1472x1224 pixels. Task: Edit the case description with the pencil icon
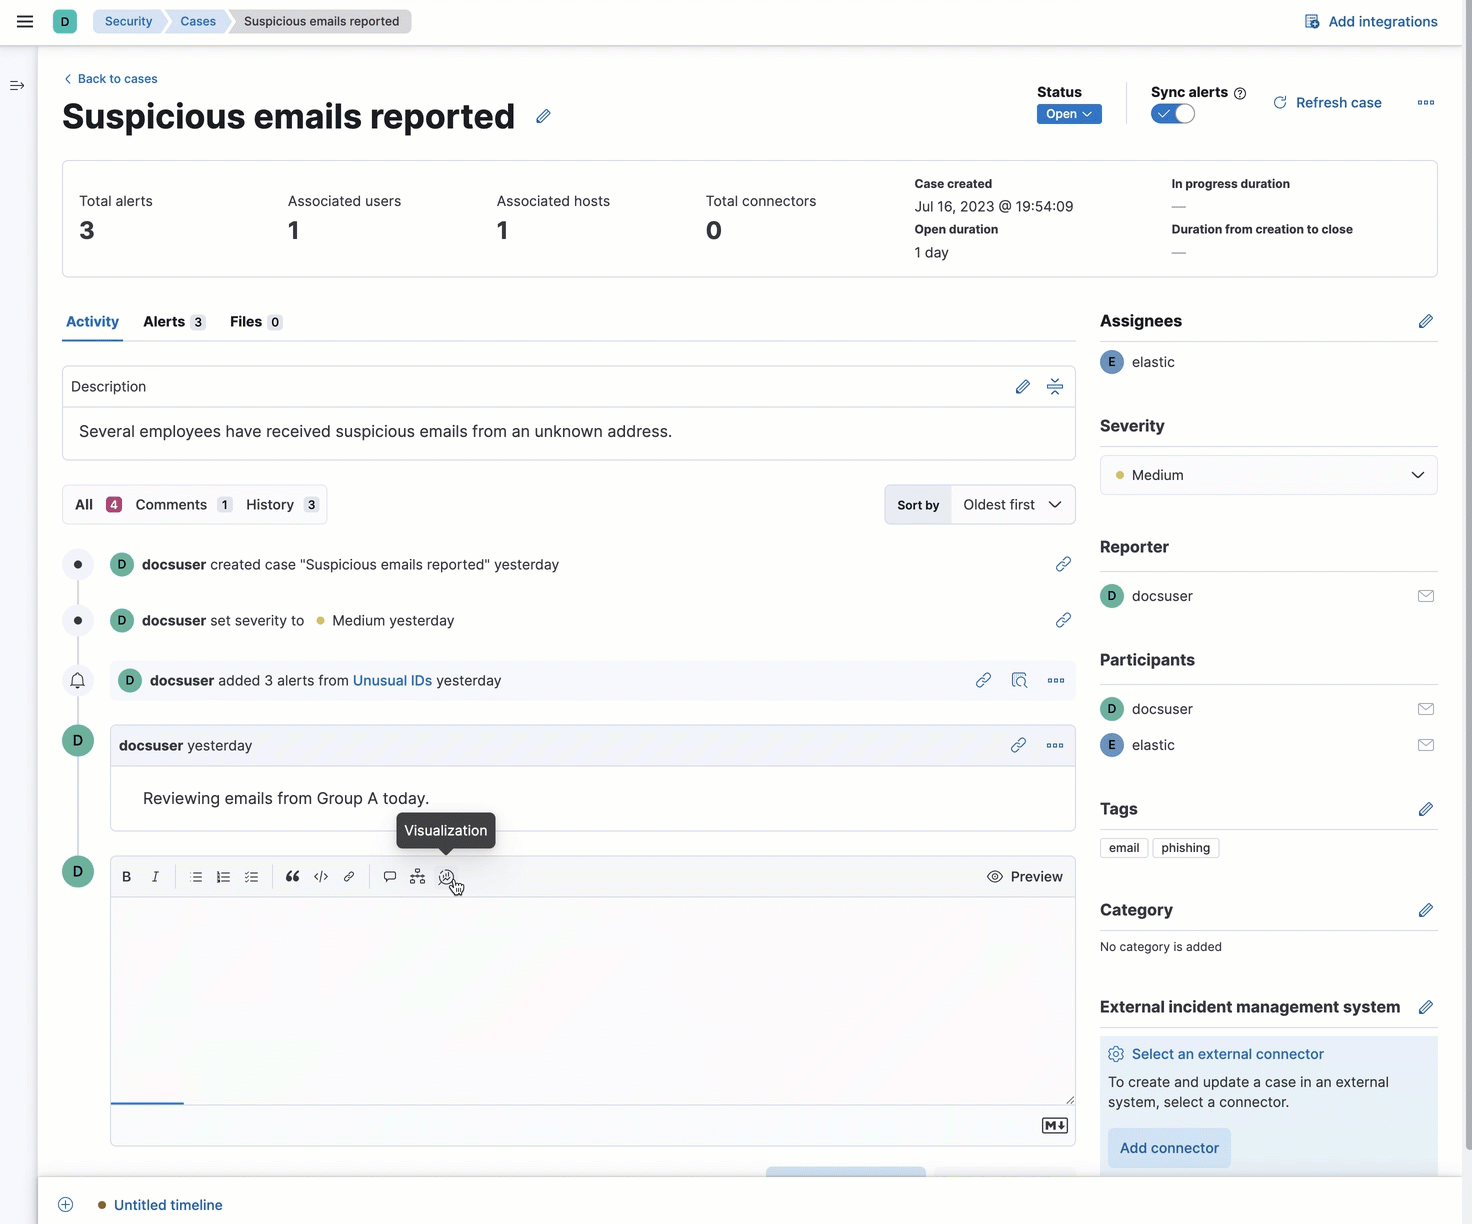(x=1022, y=386)
